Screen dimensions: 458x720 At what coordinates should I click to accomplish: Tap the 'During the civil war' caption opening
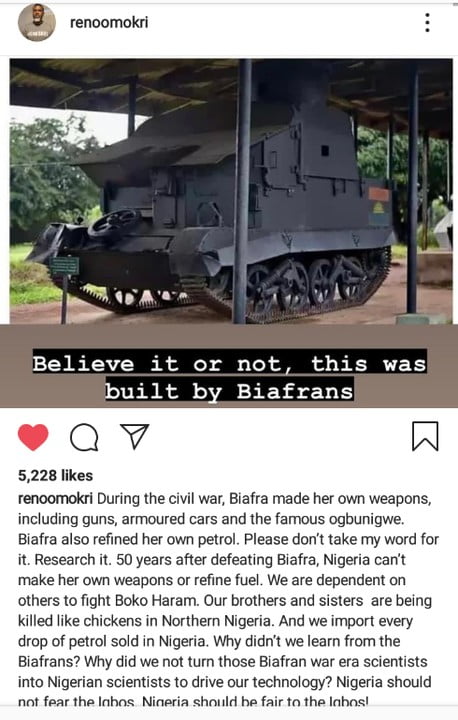[160, 499]
